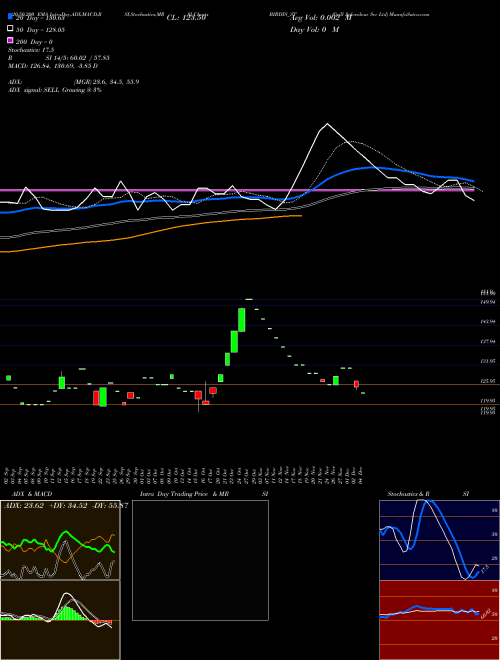The width and height of the screenshot is (500, 660).
Task: Click the tallest green candlestick near the peak
Action: coord(242,320)
